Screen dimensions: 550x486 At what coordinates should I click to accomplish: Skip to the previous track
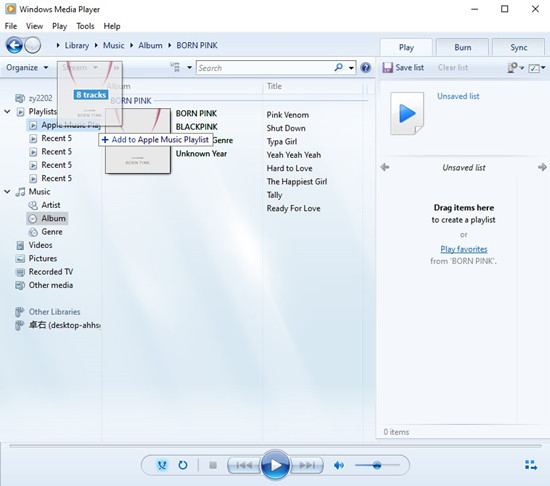click(x=244, y=465)
